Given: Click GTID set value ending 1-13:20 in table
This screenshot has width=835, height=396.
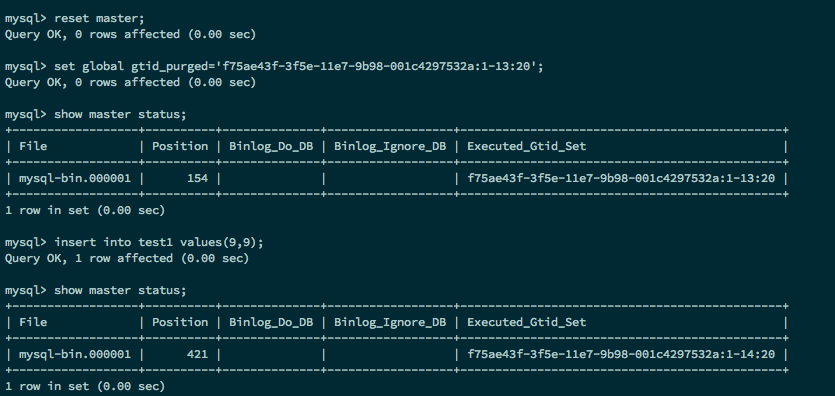Looking at the screenshot, I should point(621,178).
